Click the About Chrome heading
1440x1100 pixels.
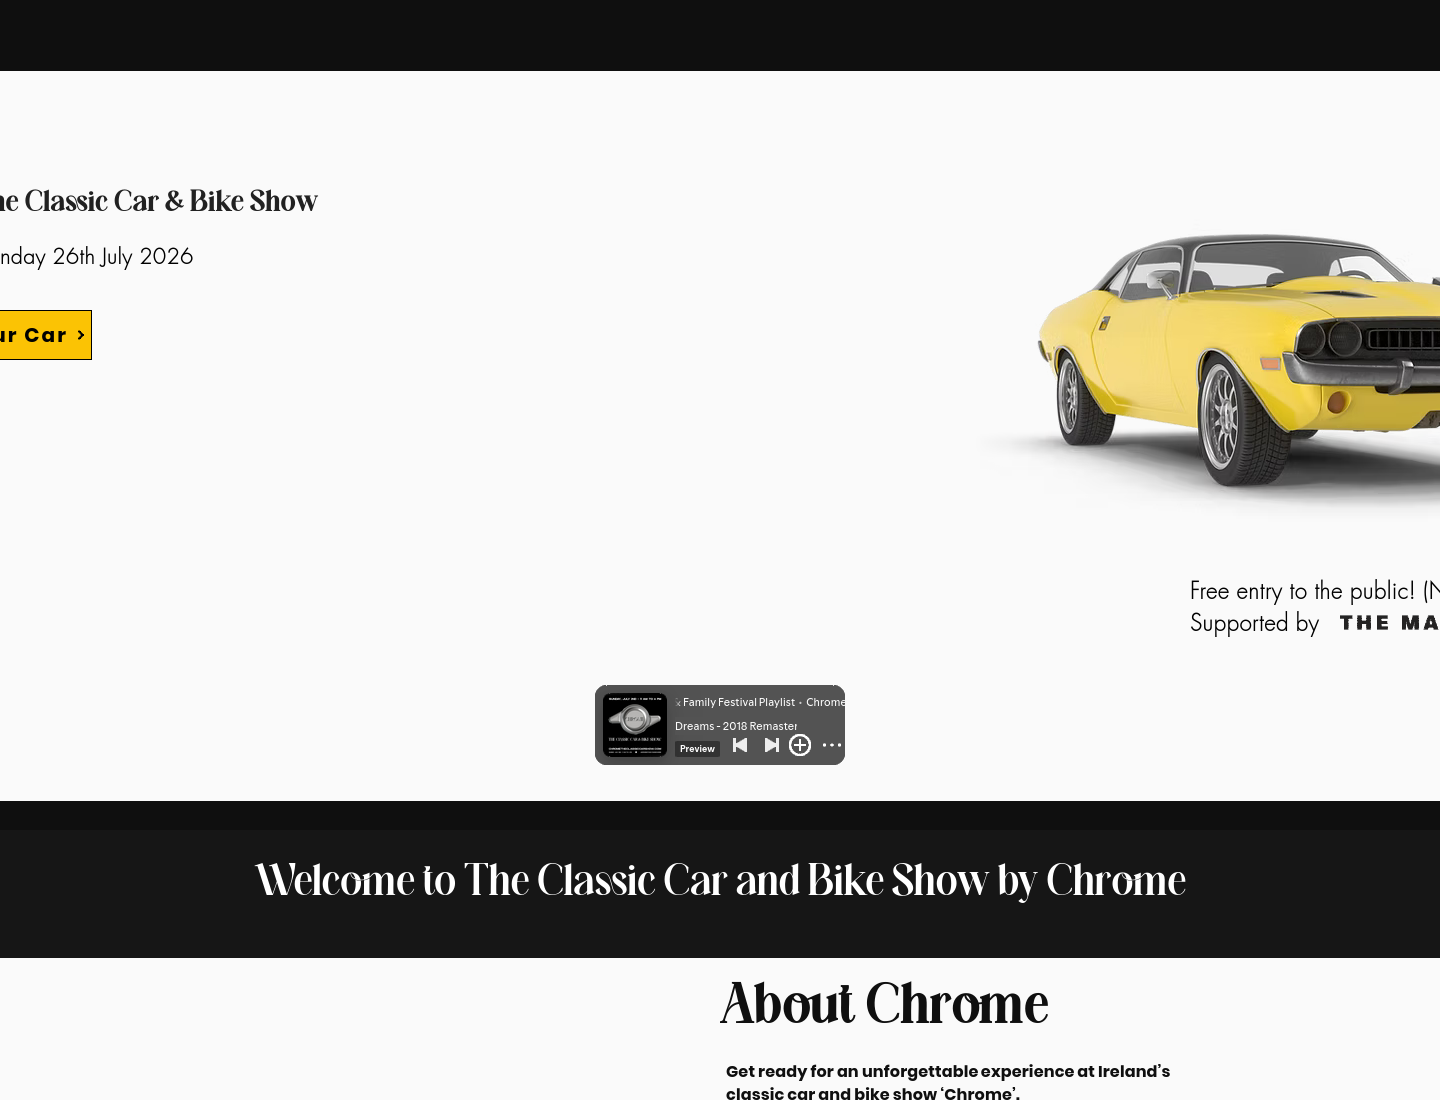pyautogui.click(x=884, y=1004)
